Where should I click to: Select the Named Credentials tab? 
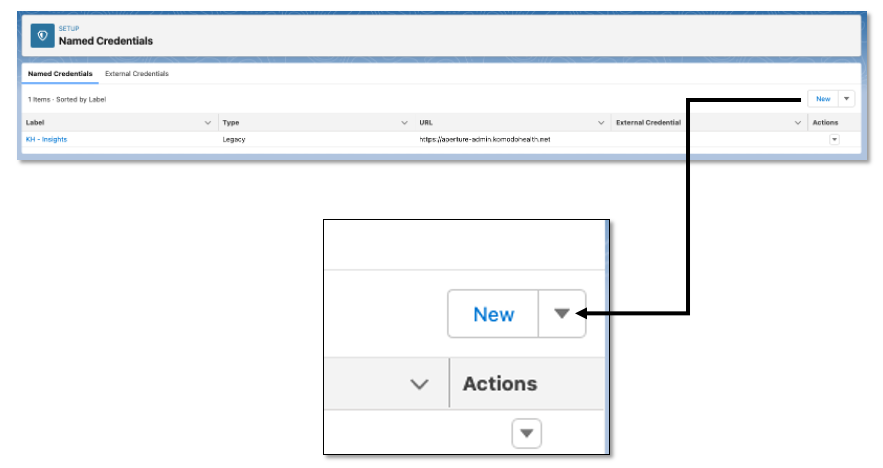click(x=60, y=74)
